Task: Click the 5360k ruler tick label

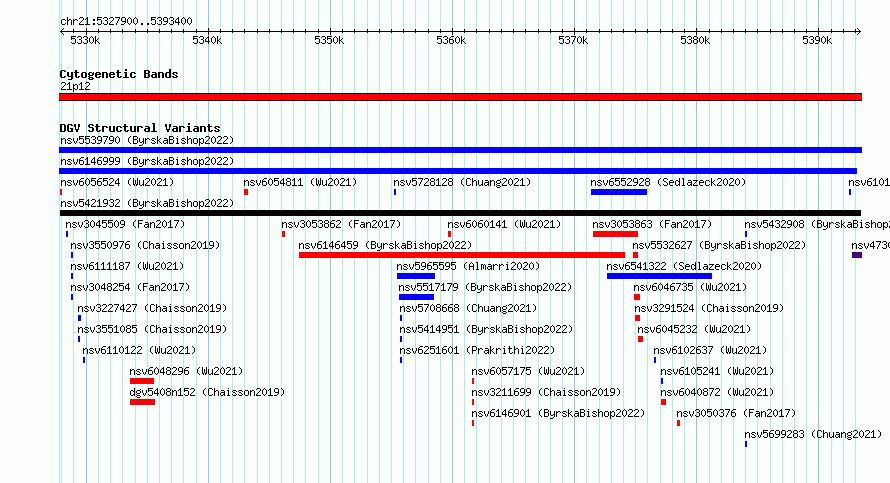Action: click(451, 40)
